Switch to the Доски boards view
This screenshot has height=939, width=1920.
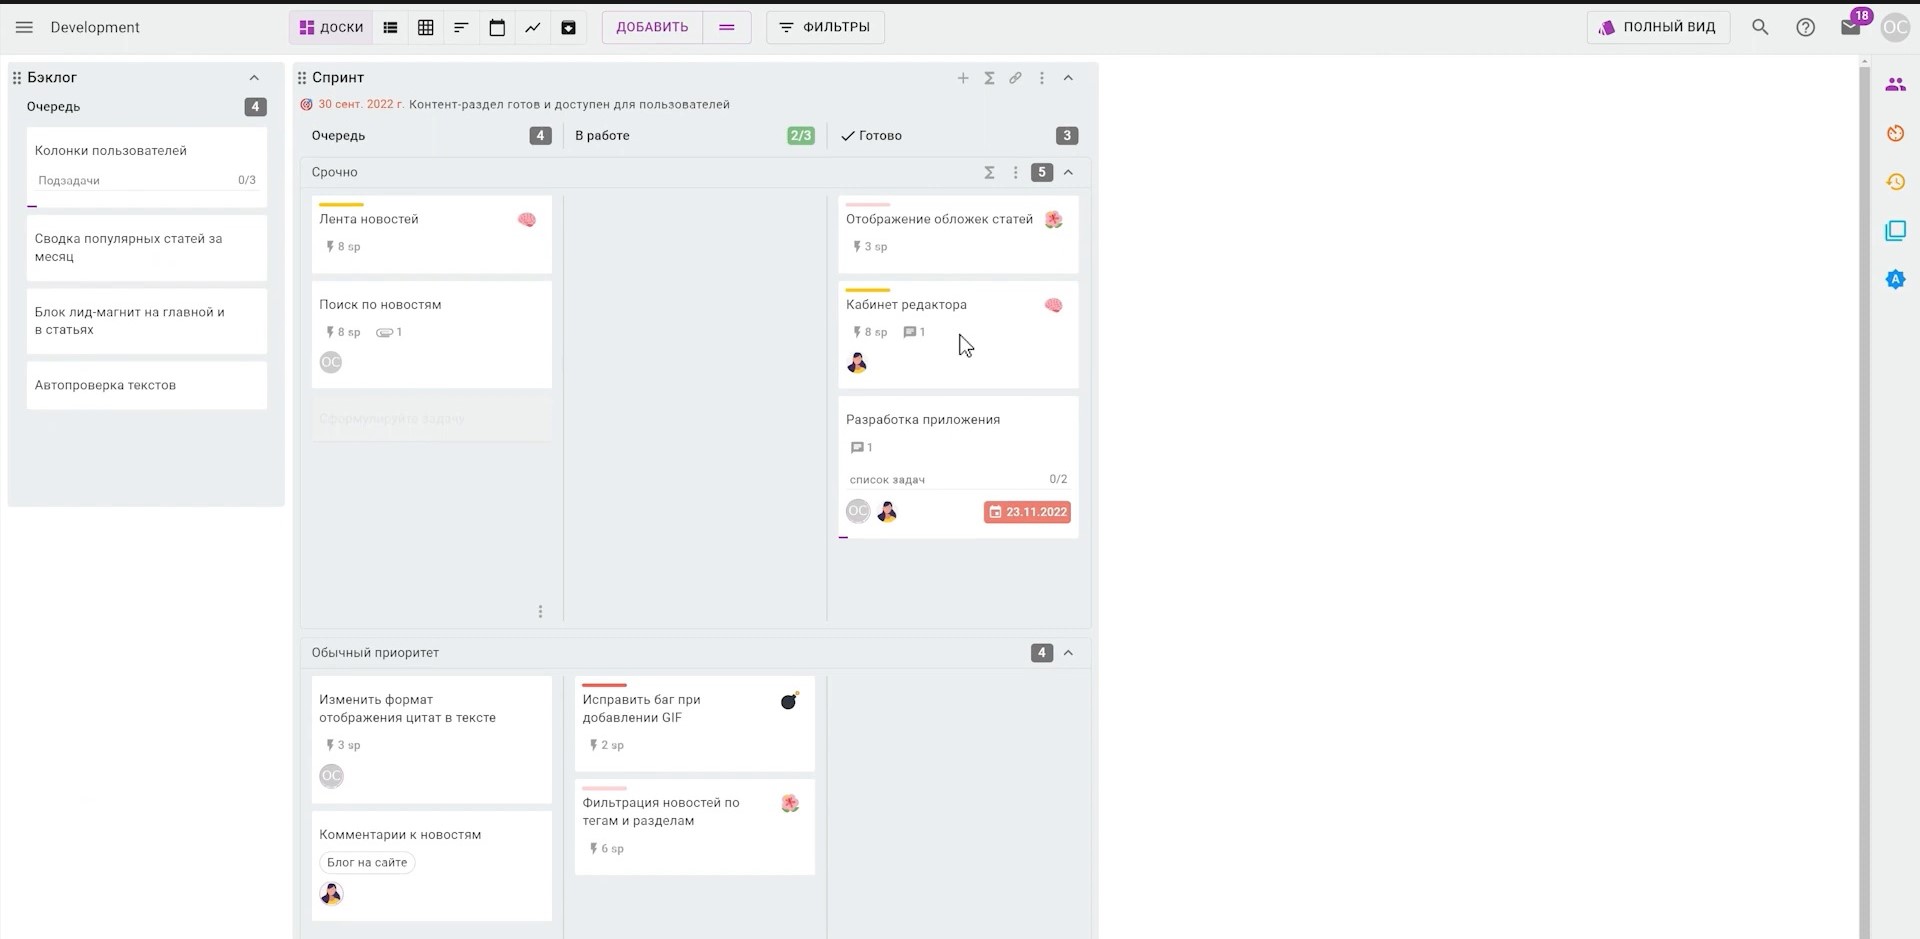pos(331,27)
